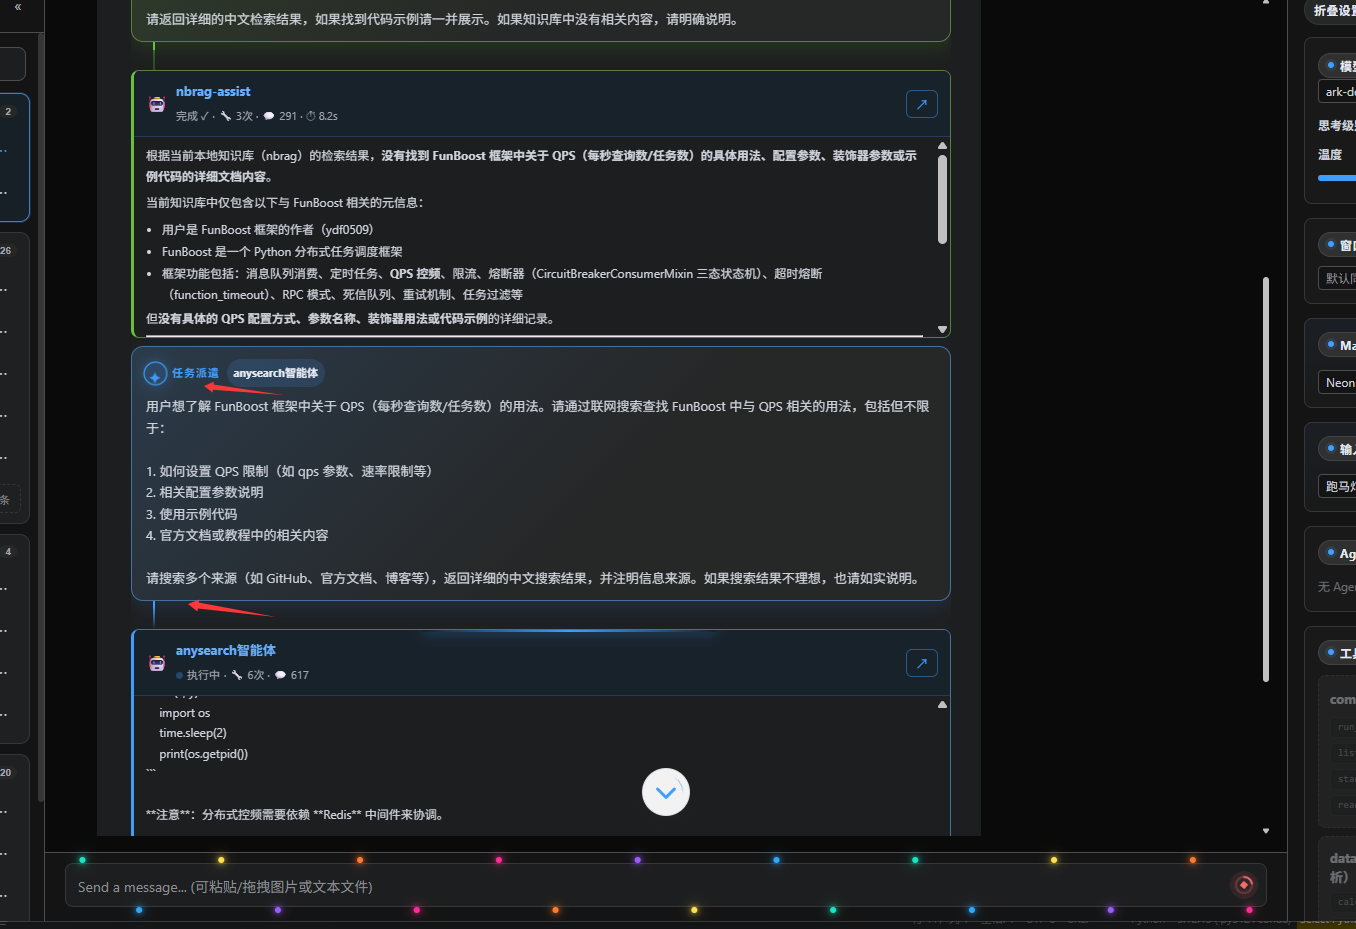Open nbrag-assist card in expanded view
Viewport: 1356px width, 929px height.
click(x=921, y=104)
